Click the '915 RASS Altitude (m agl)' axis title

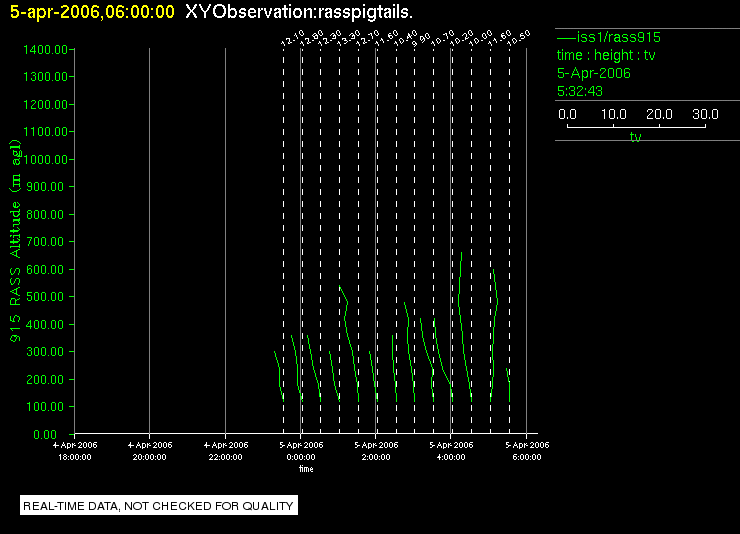tap(15, 241)
